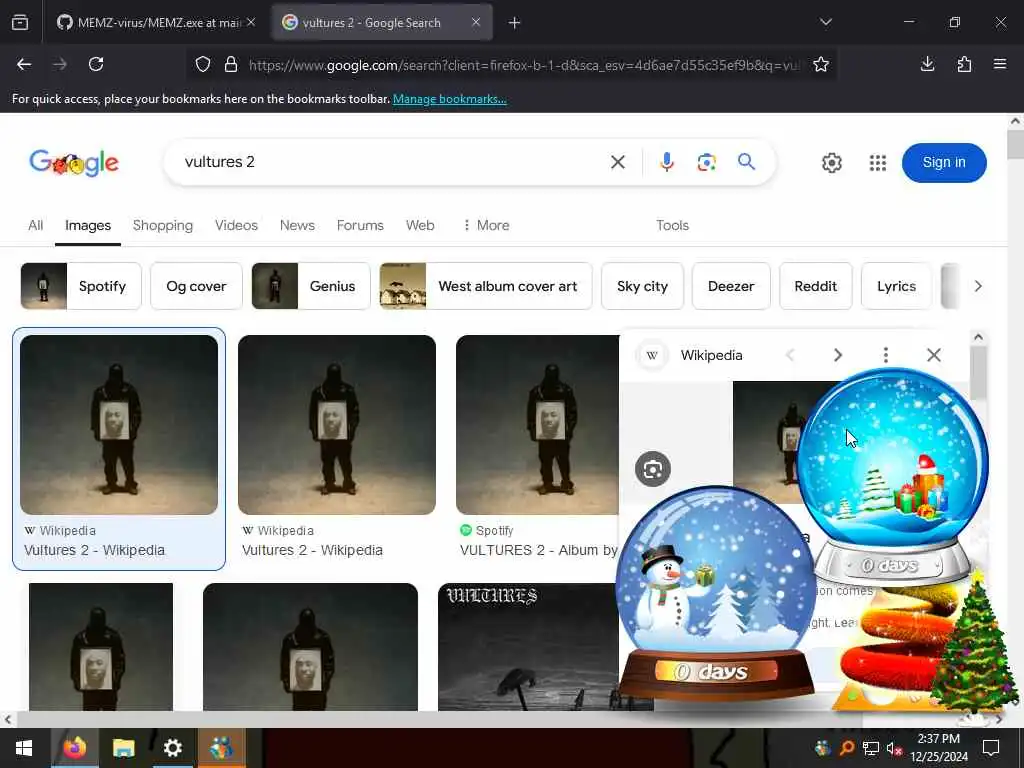The image size is (1024, 768).
Task: Switch to the All results tab
Action: point(35,225)
